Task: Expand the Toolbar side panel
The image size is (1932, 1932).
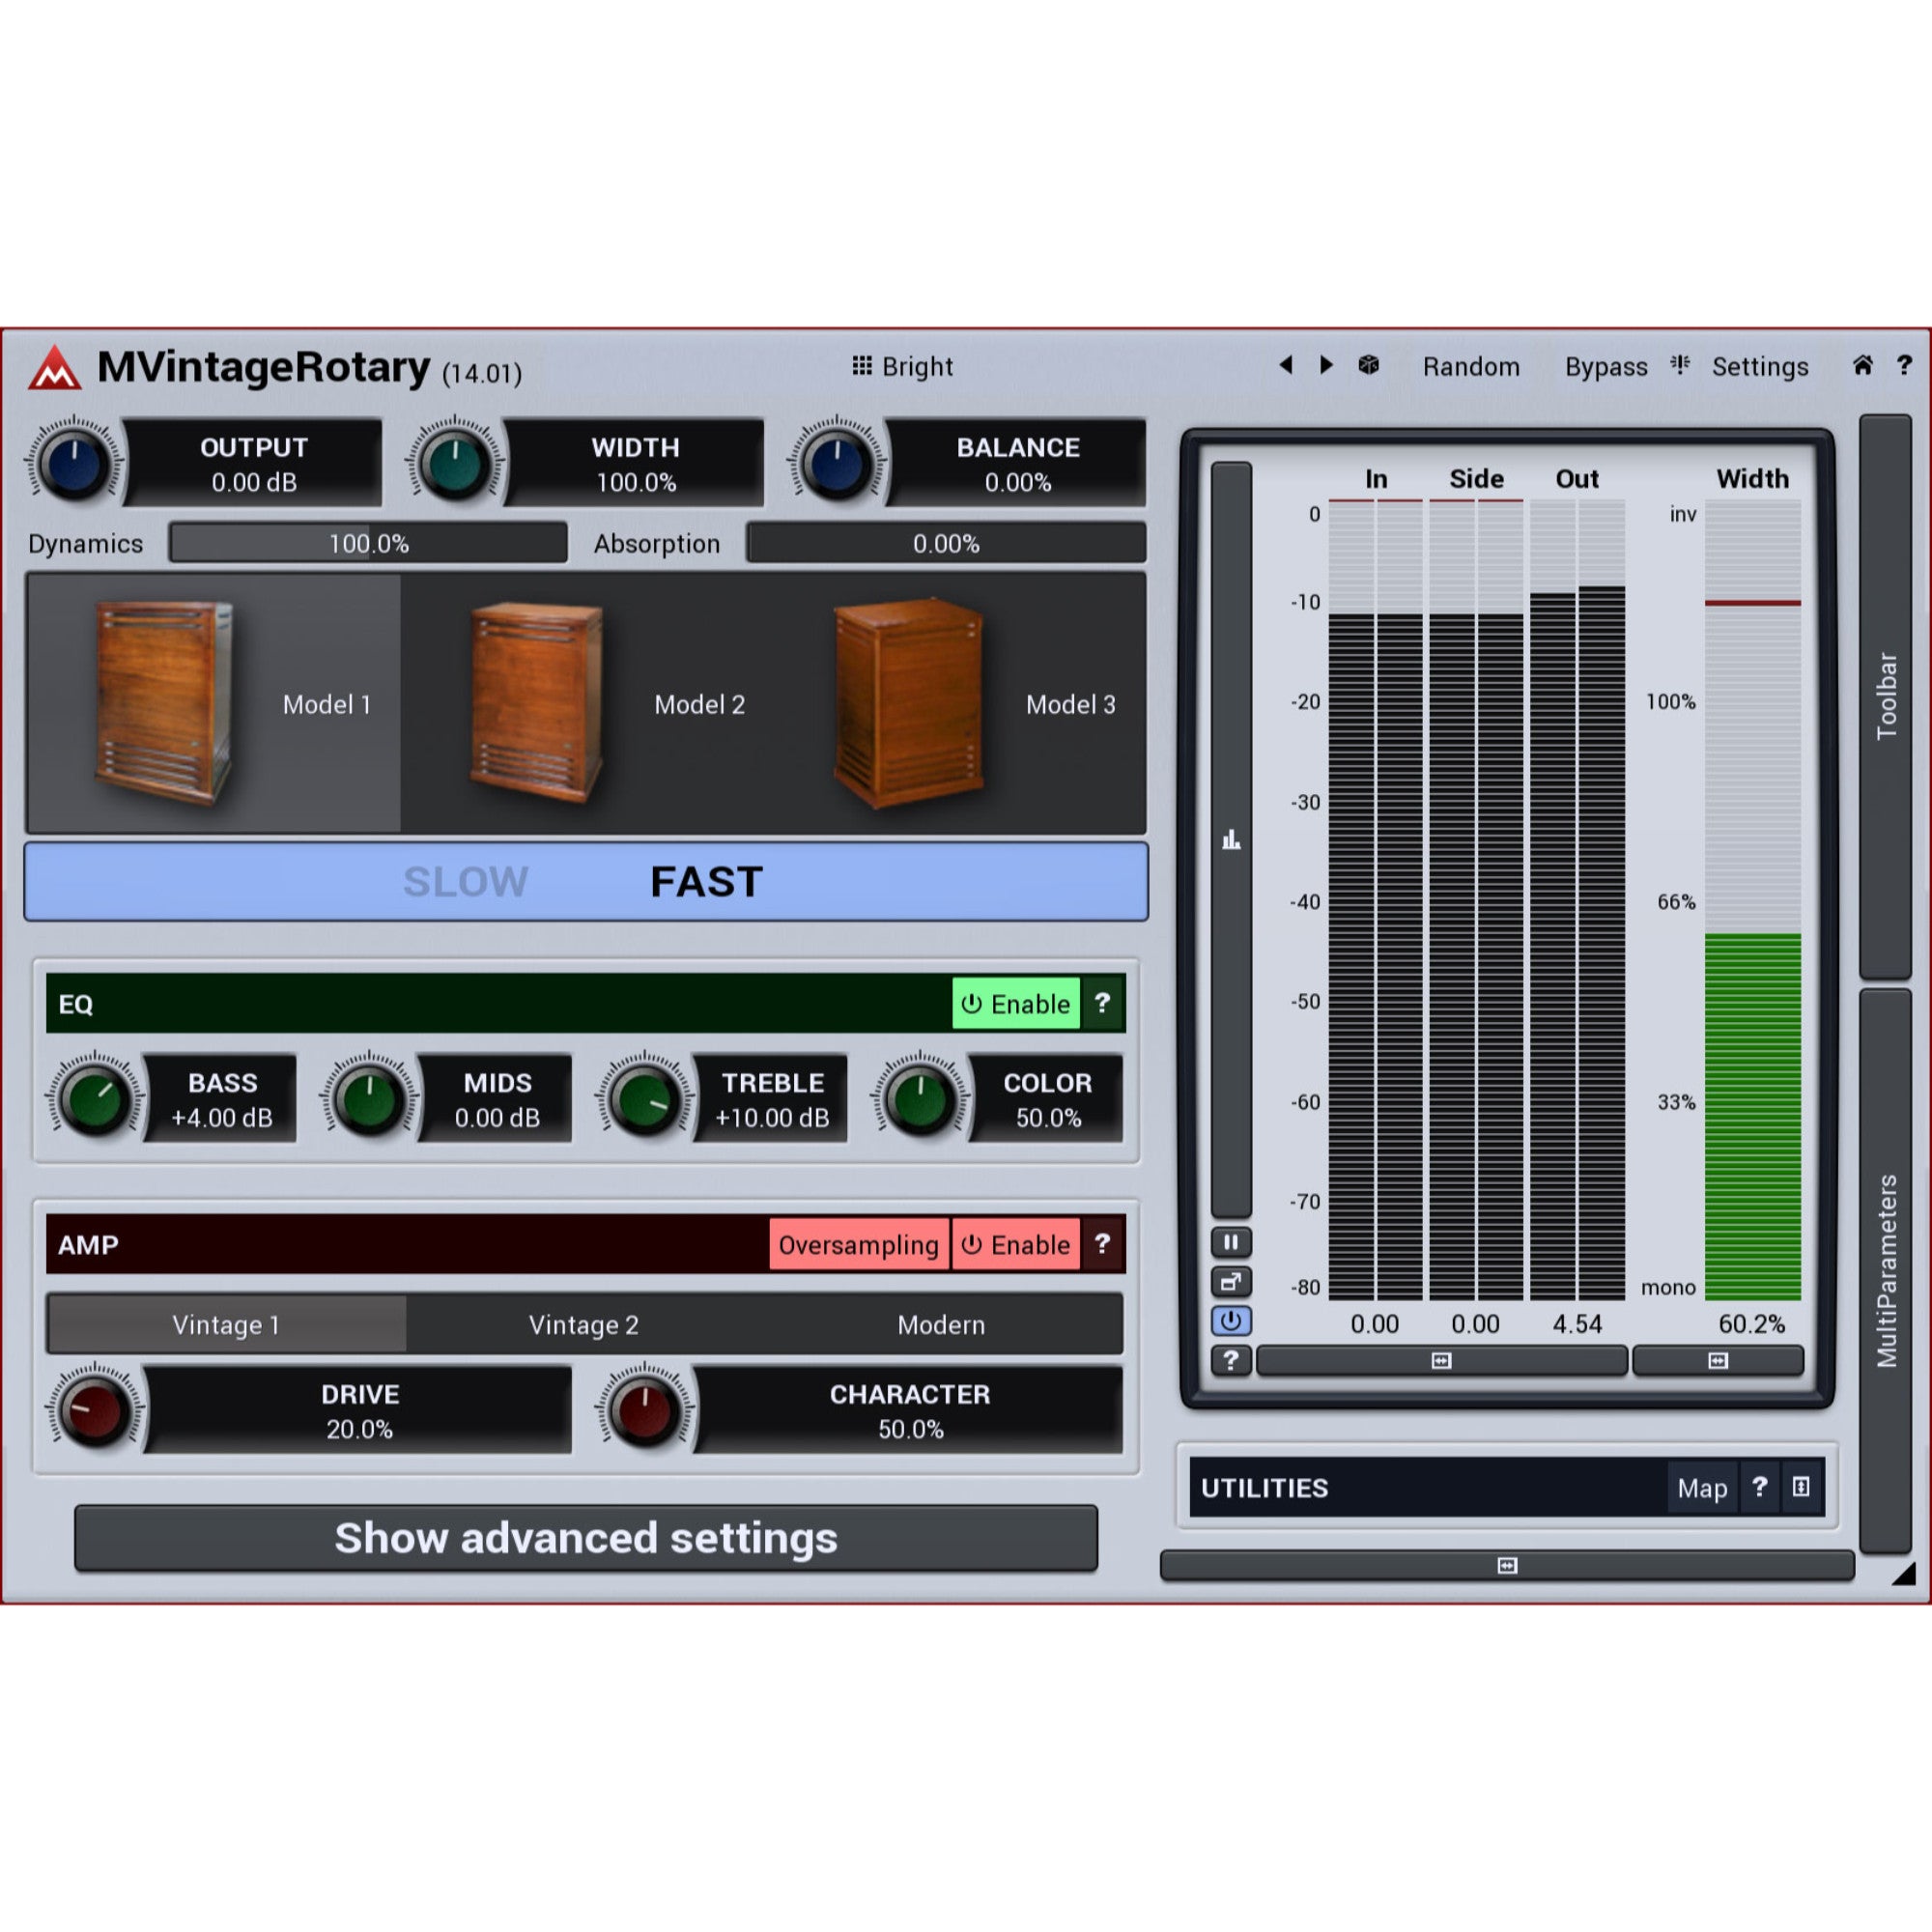Action: pos(1886,696)
